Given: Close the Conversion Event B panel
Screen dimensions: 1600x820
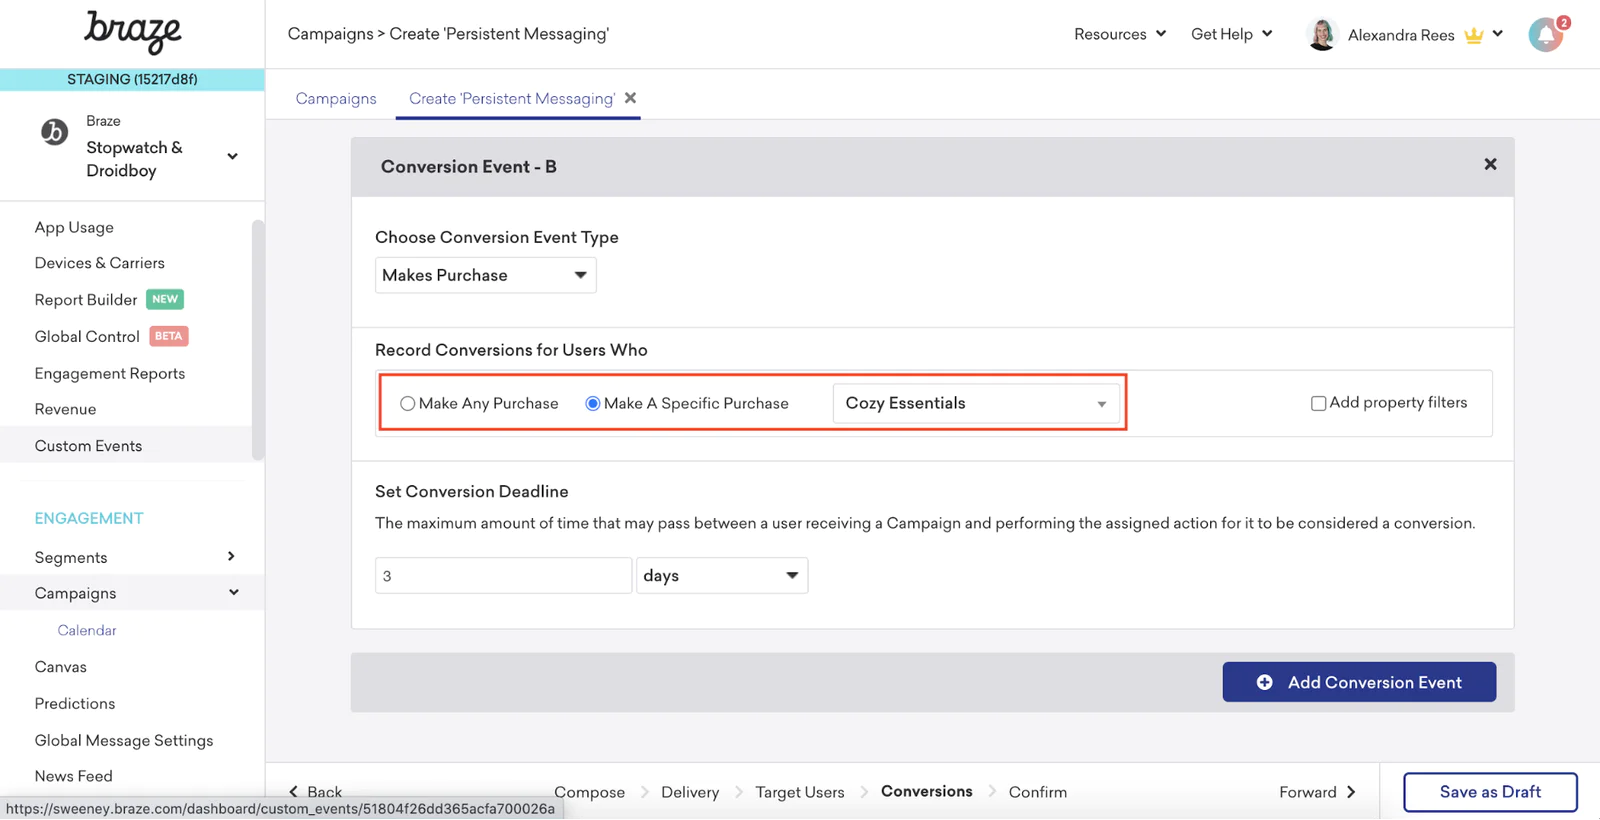Looking at the screenshot, I should [x=1490, y=164].
